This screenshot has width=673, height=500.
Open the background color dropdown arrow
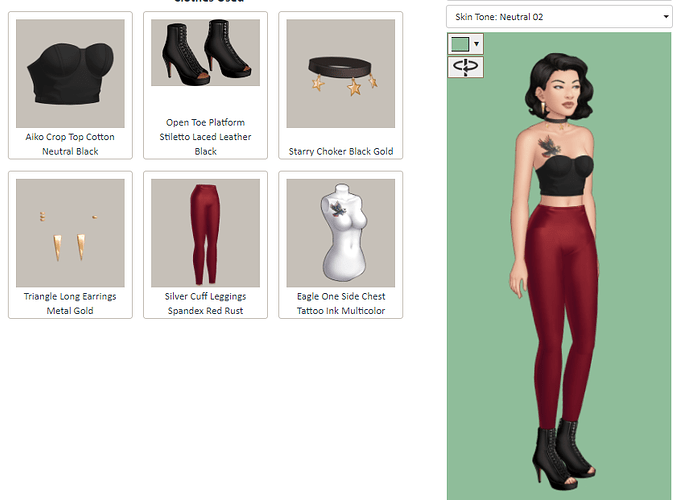pos(476,44)
